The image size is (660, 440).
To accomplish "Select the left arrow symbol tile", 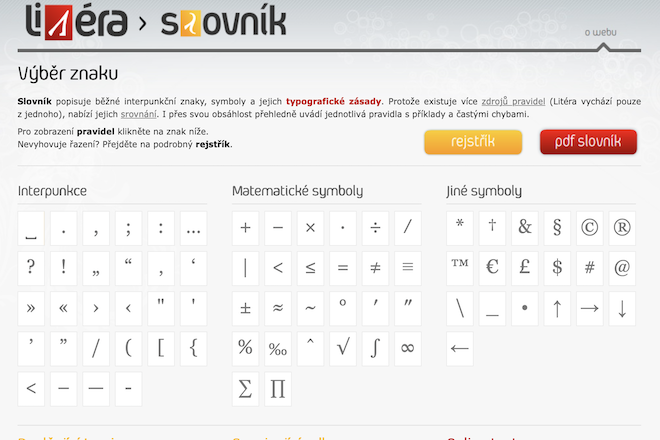I will (x=460, y=348).
